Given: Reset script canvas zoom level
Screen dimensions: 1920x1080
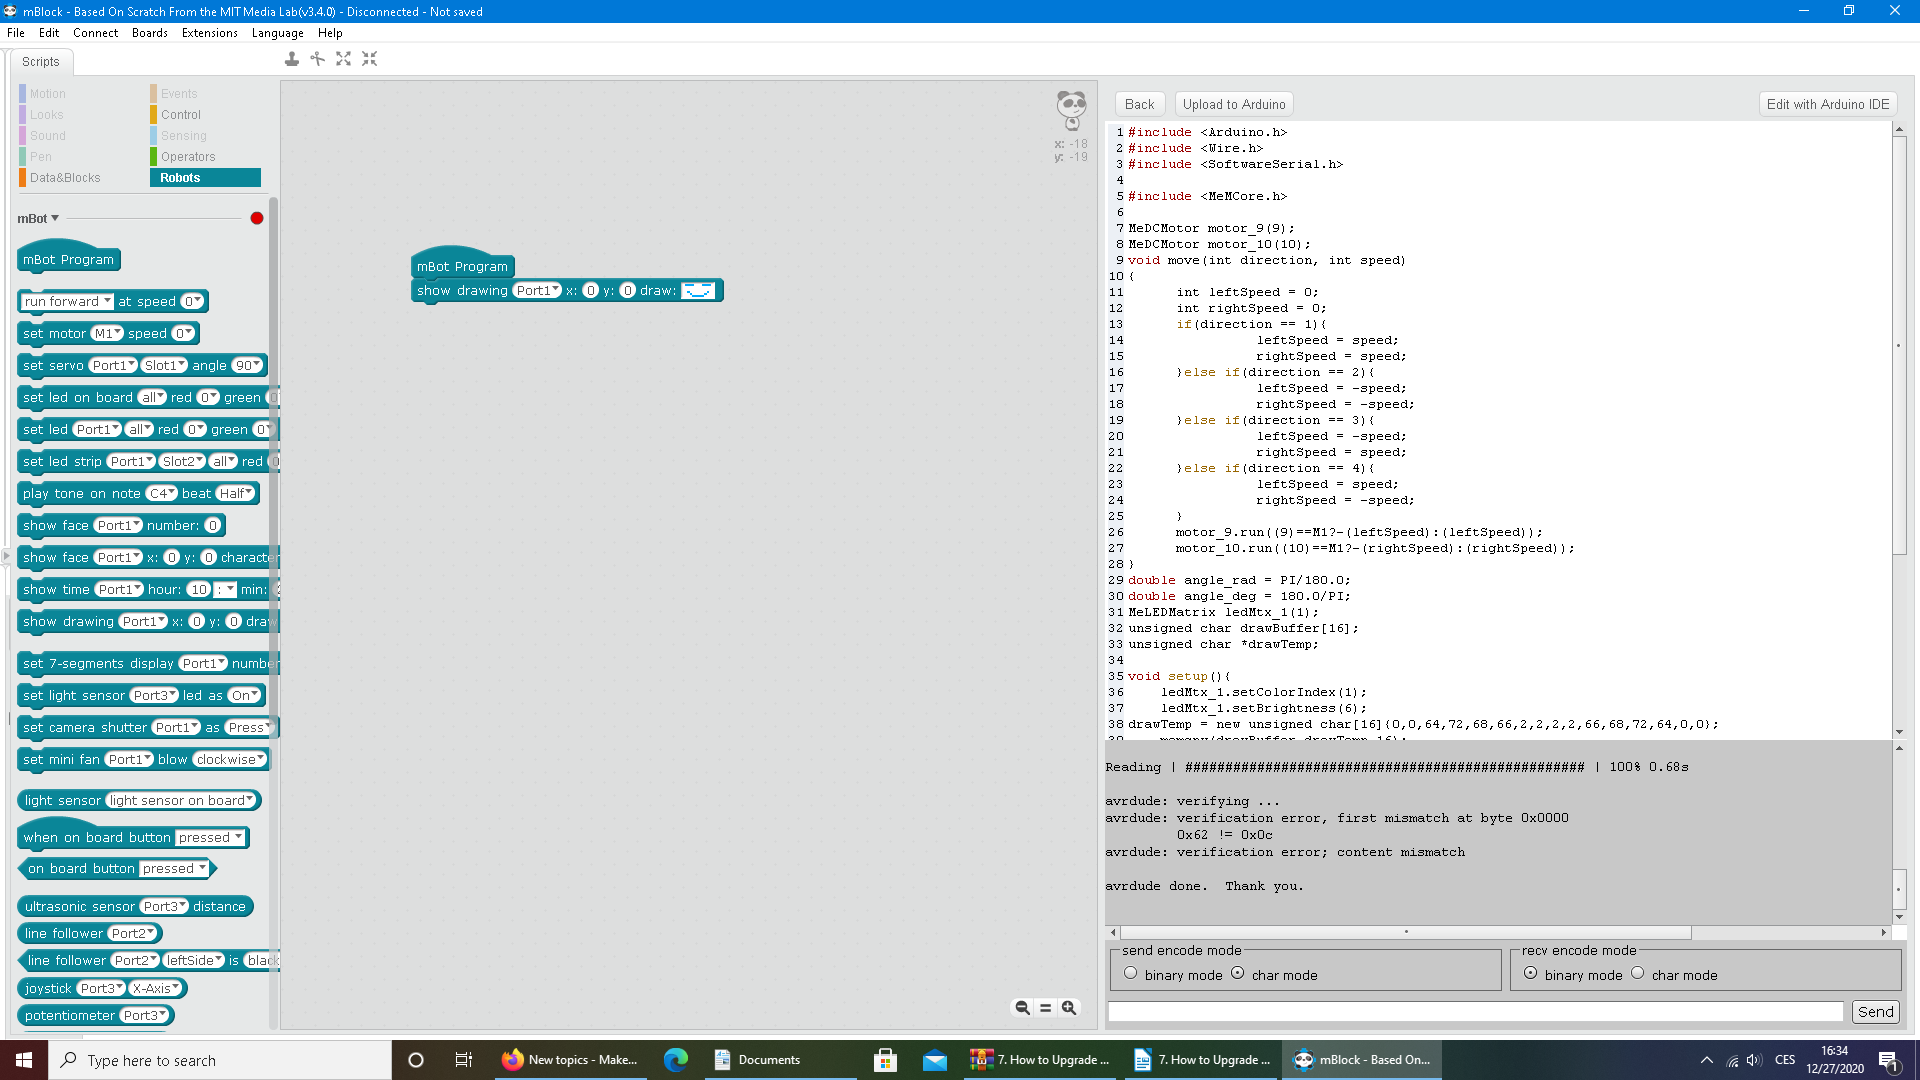Looking at the screenshot, I should (x=1045, y=1008).
